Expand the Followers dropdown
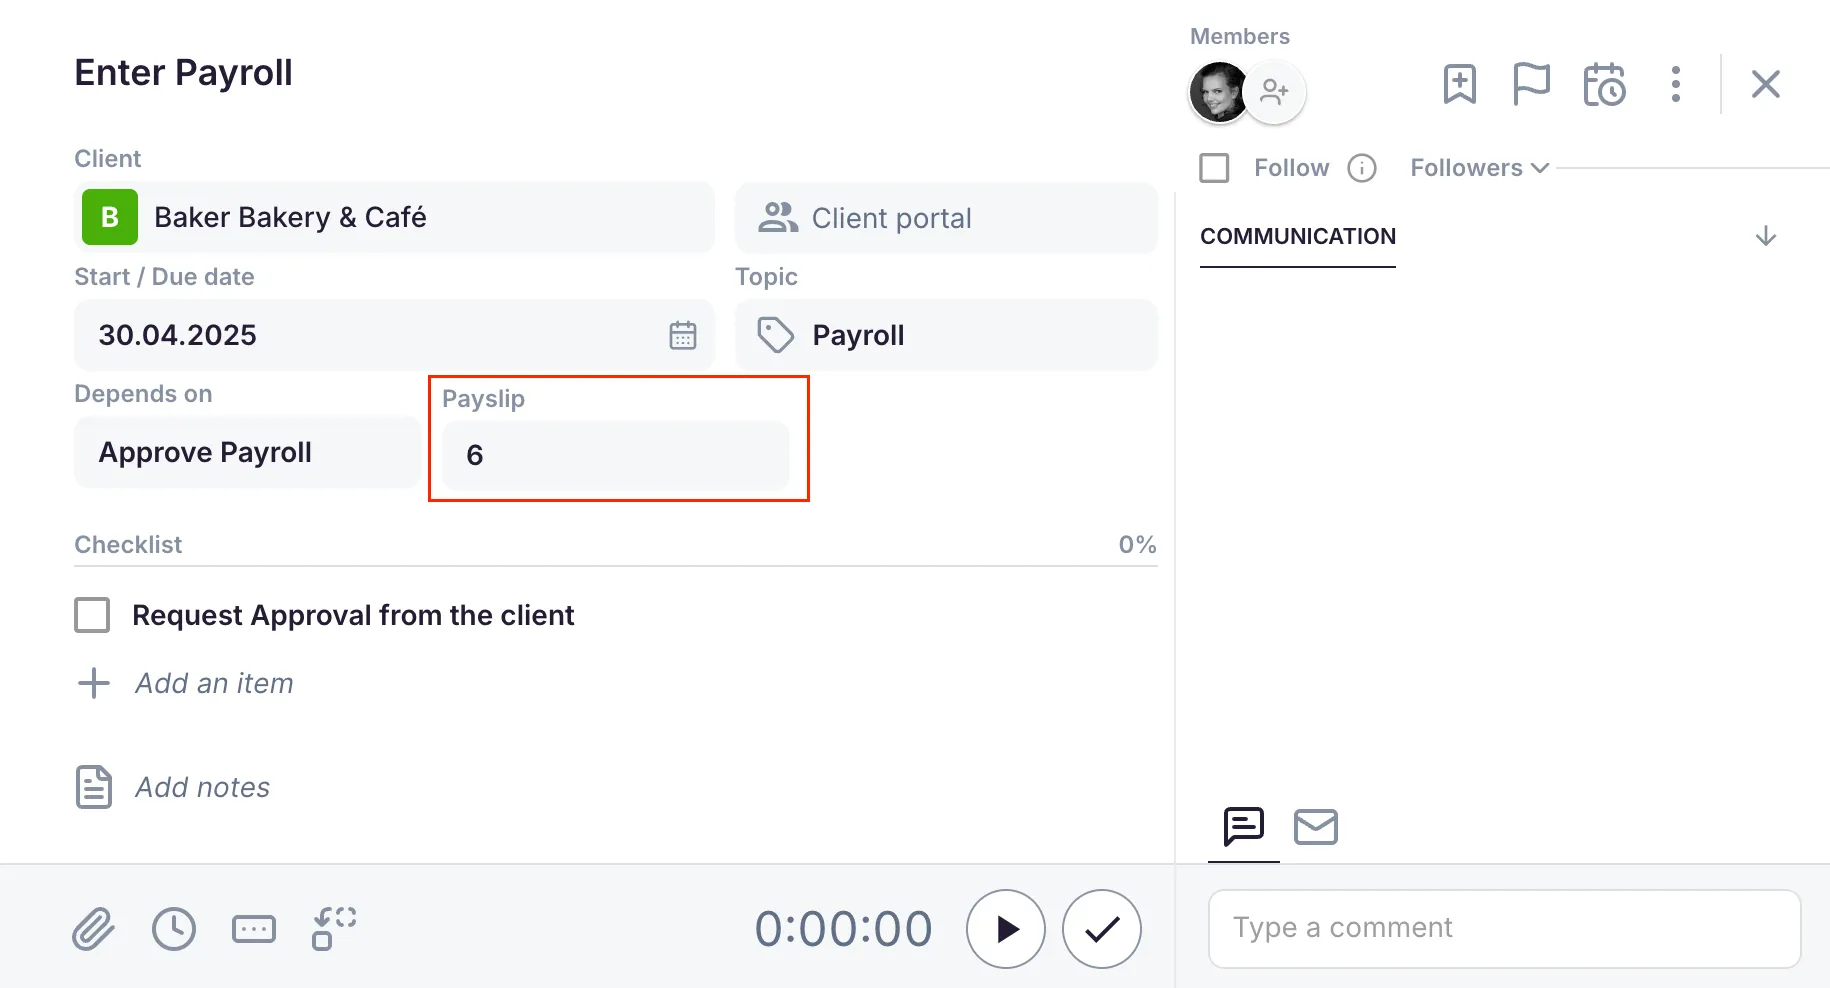The image size is (1830, 988). tap(1479, 168)
